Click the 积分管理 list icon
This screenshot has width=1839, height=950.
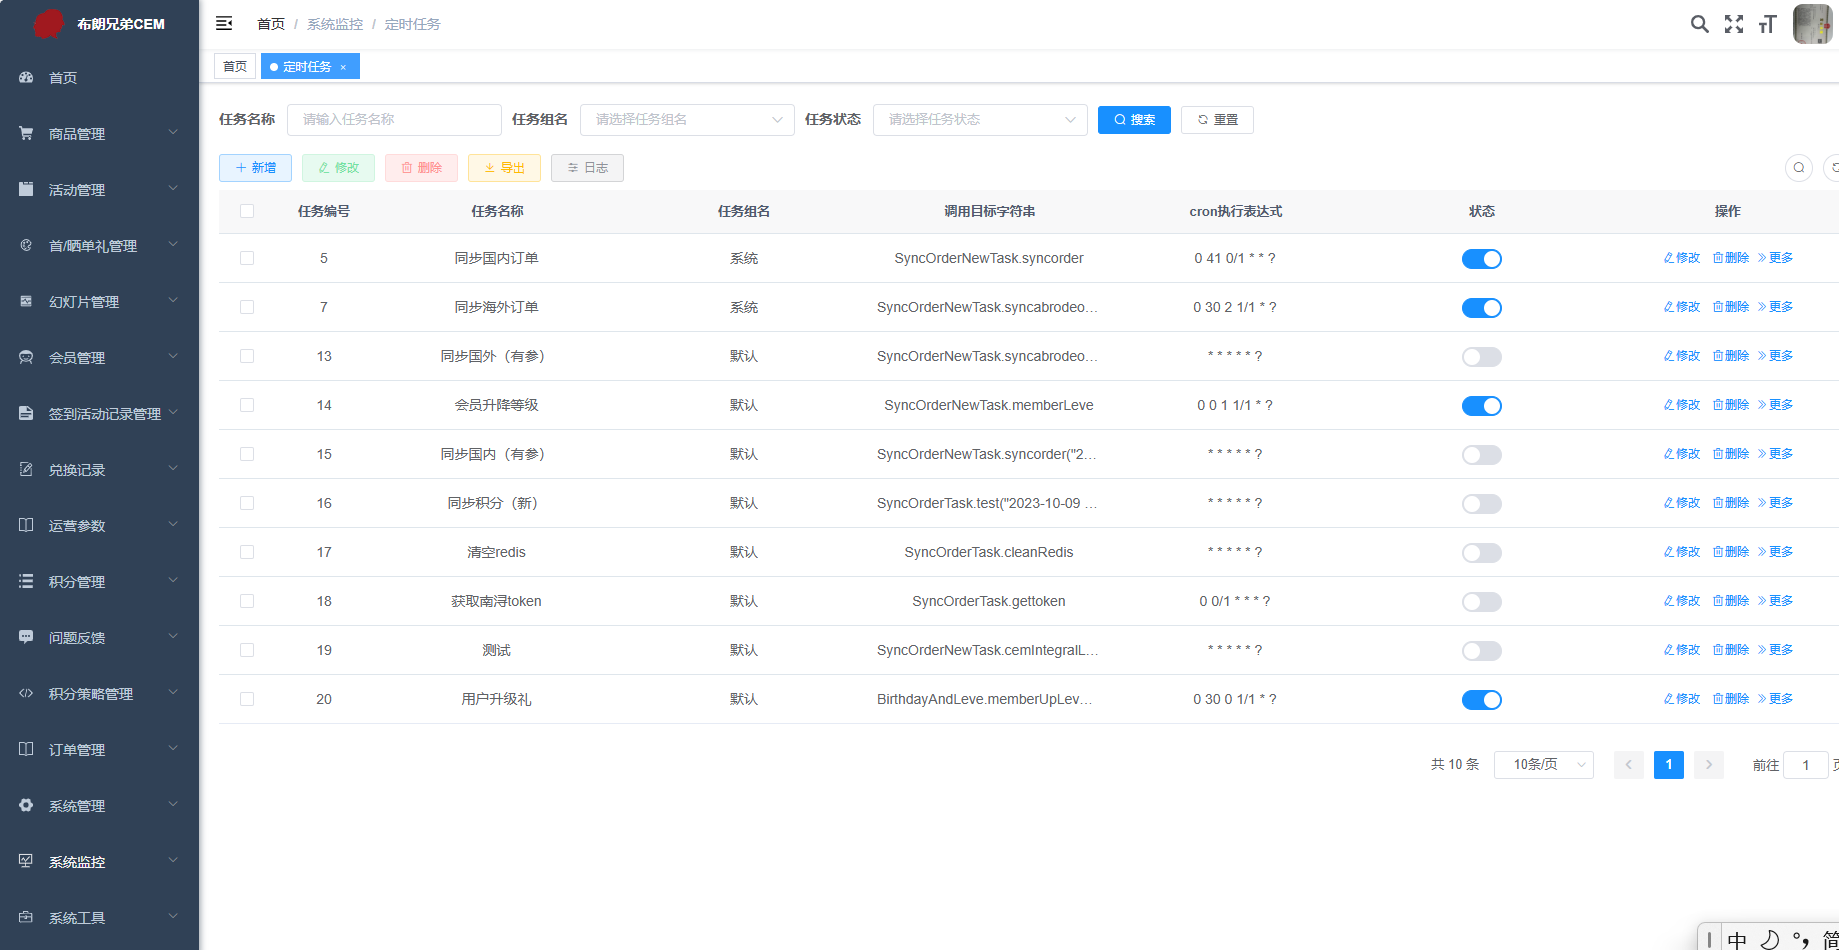tap(26, 581)
